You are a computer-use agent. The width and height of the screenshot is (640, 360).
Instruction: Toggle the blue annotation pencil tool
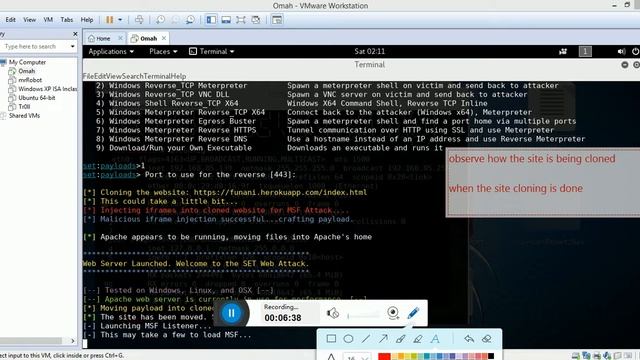tap(413, 313)
